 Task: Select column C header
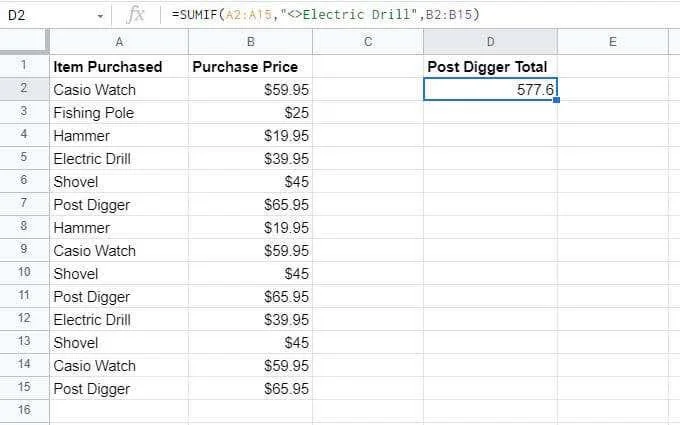(368, 42)
